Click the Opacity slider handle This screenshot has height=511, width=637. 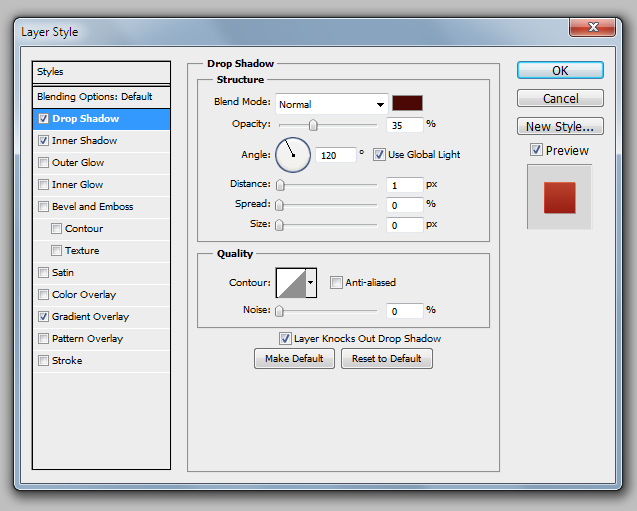[313, 125]
